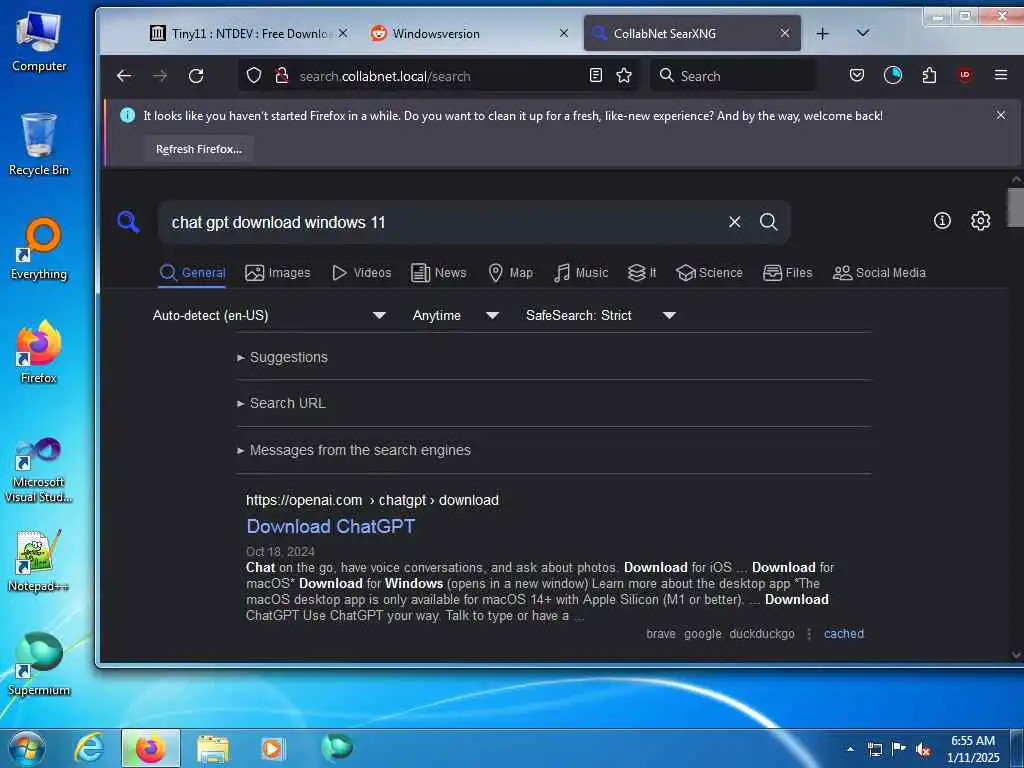Screen dimensions: 1024x768
Task: Select the Social Media search category
Action: (879, 273)
